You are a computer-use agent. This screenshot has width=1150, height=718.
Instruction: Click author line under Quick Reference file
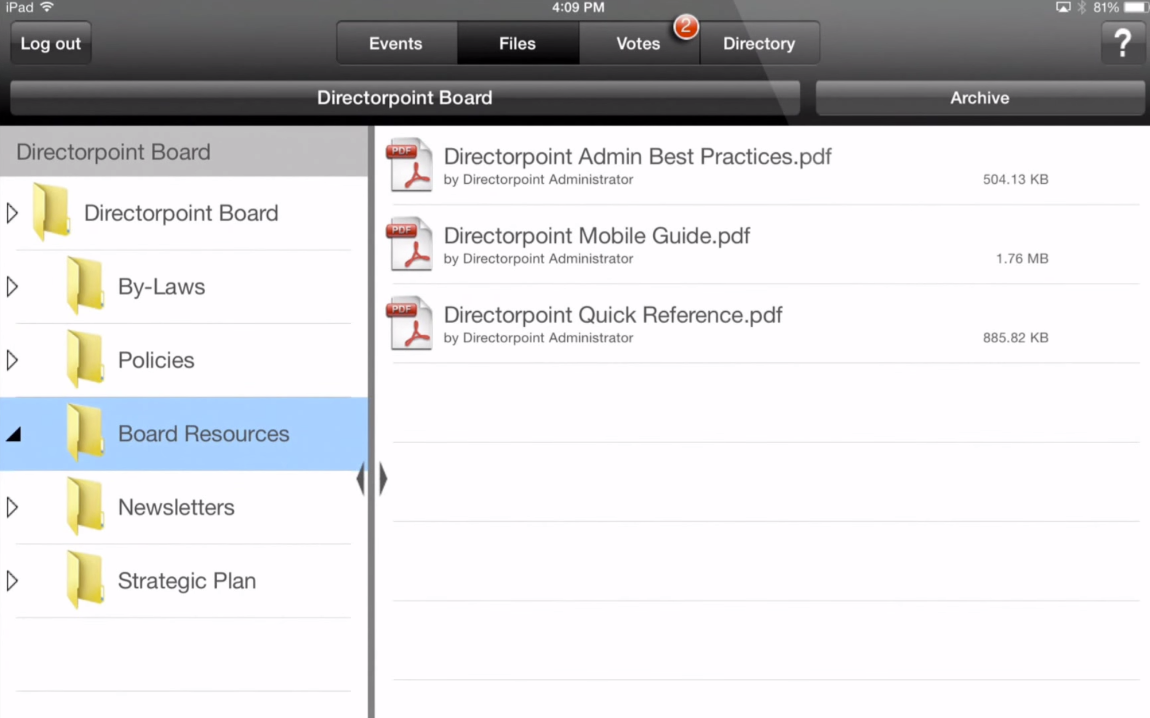(538, 337)
